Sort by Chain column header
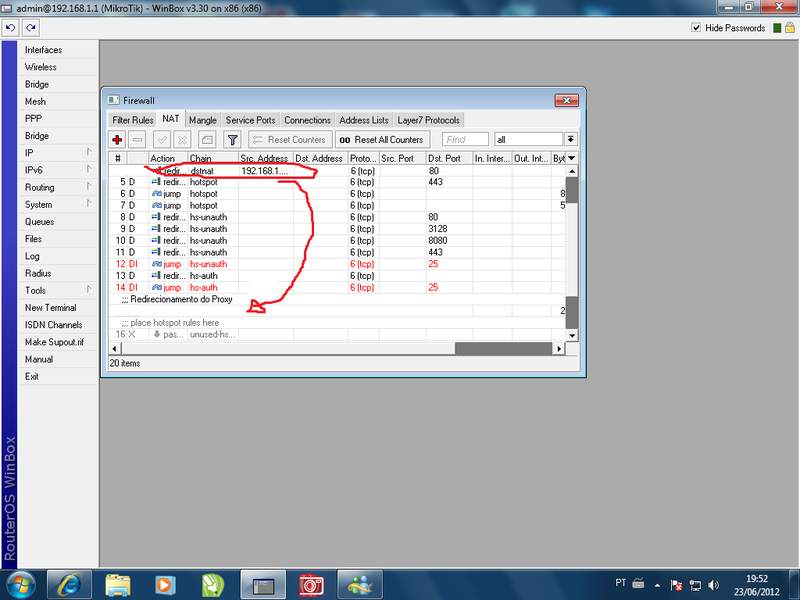This screenshot has width=800, height=600. [213, 158]
